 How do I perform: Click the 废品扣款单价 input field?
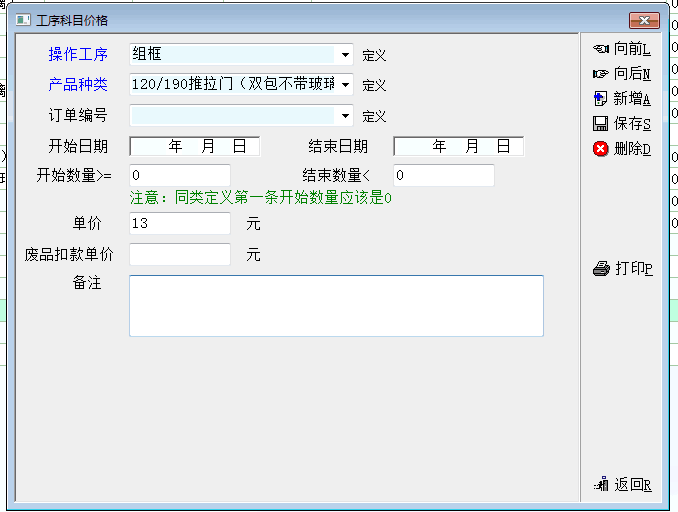tap(179, 254)
